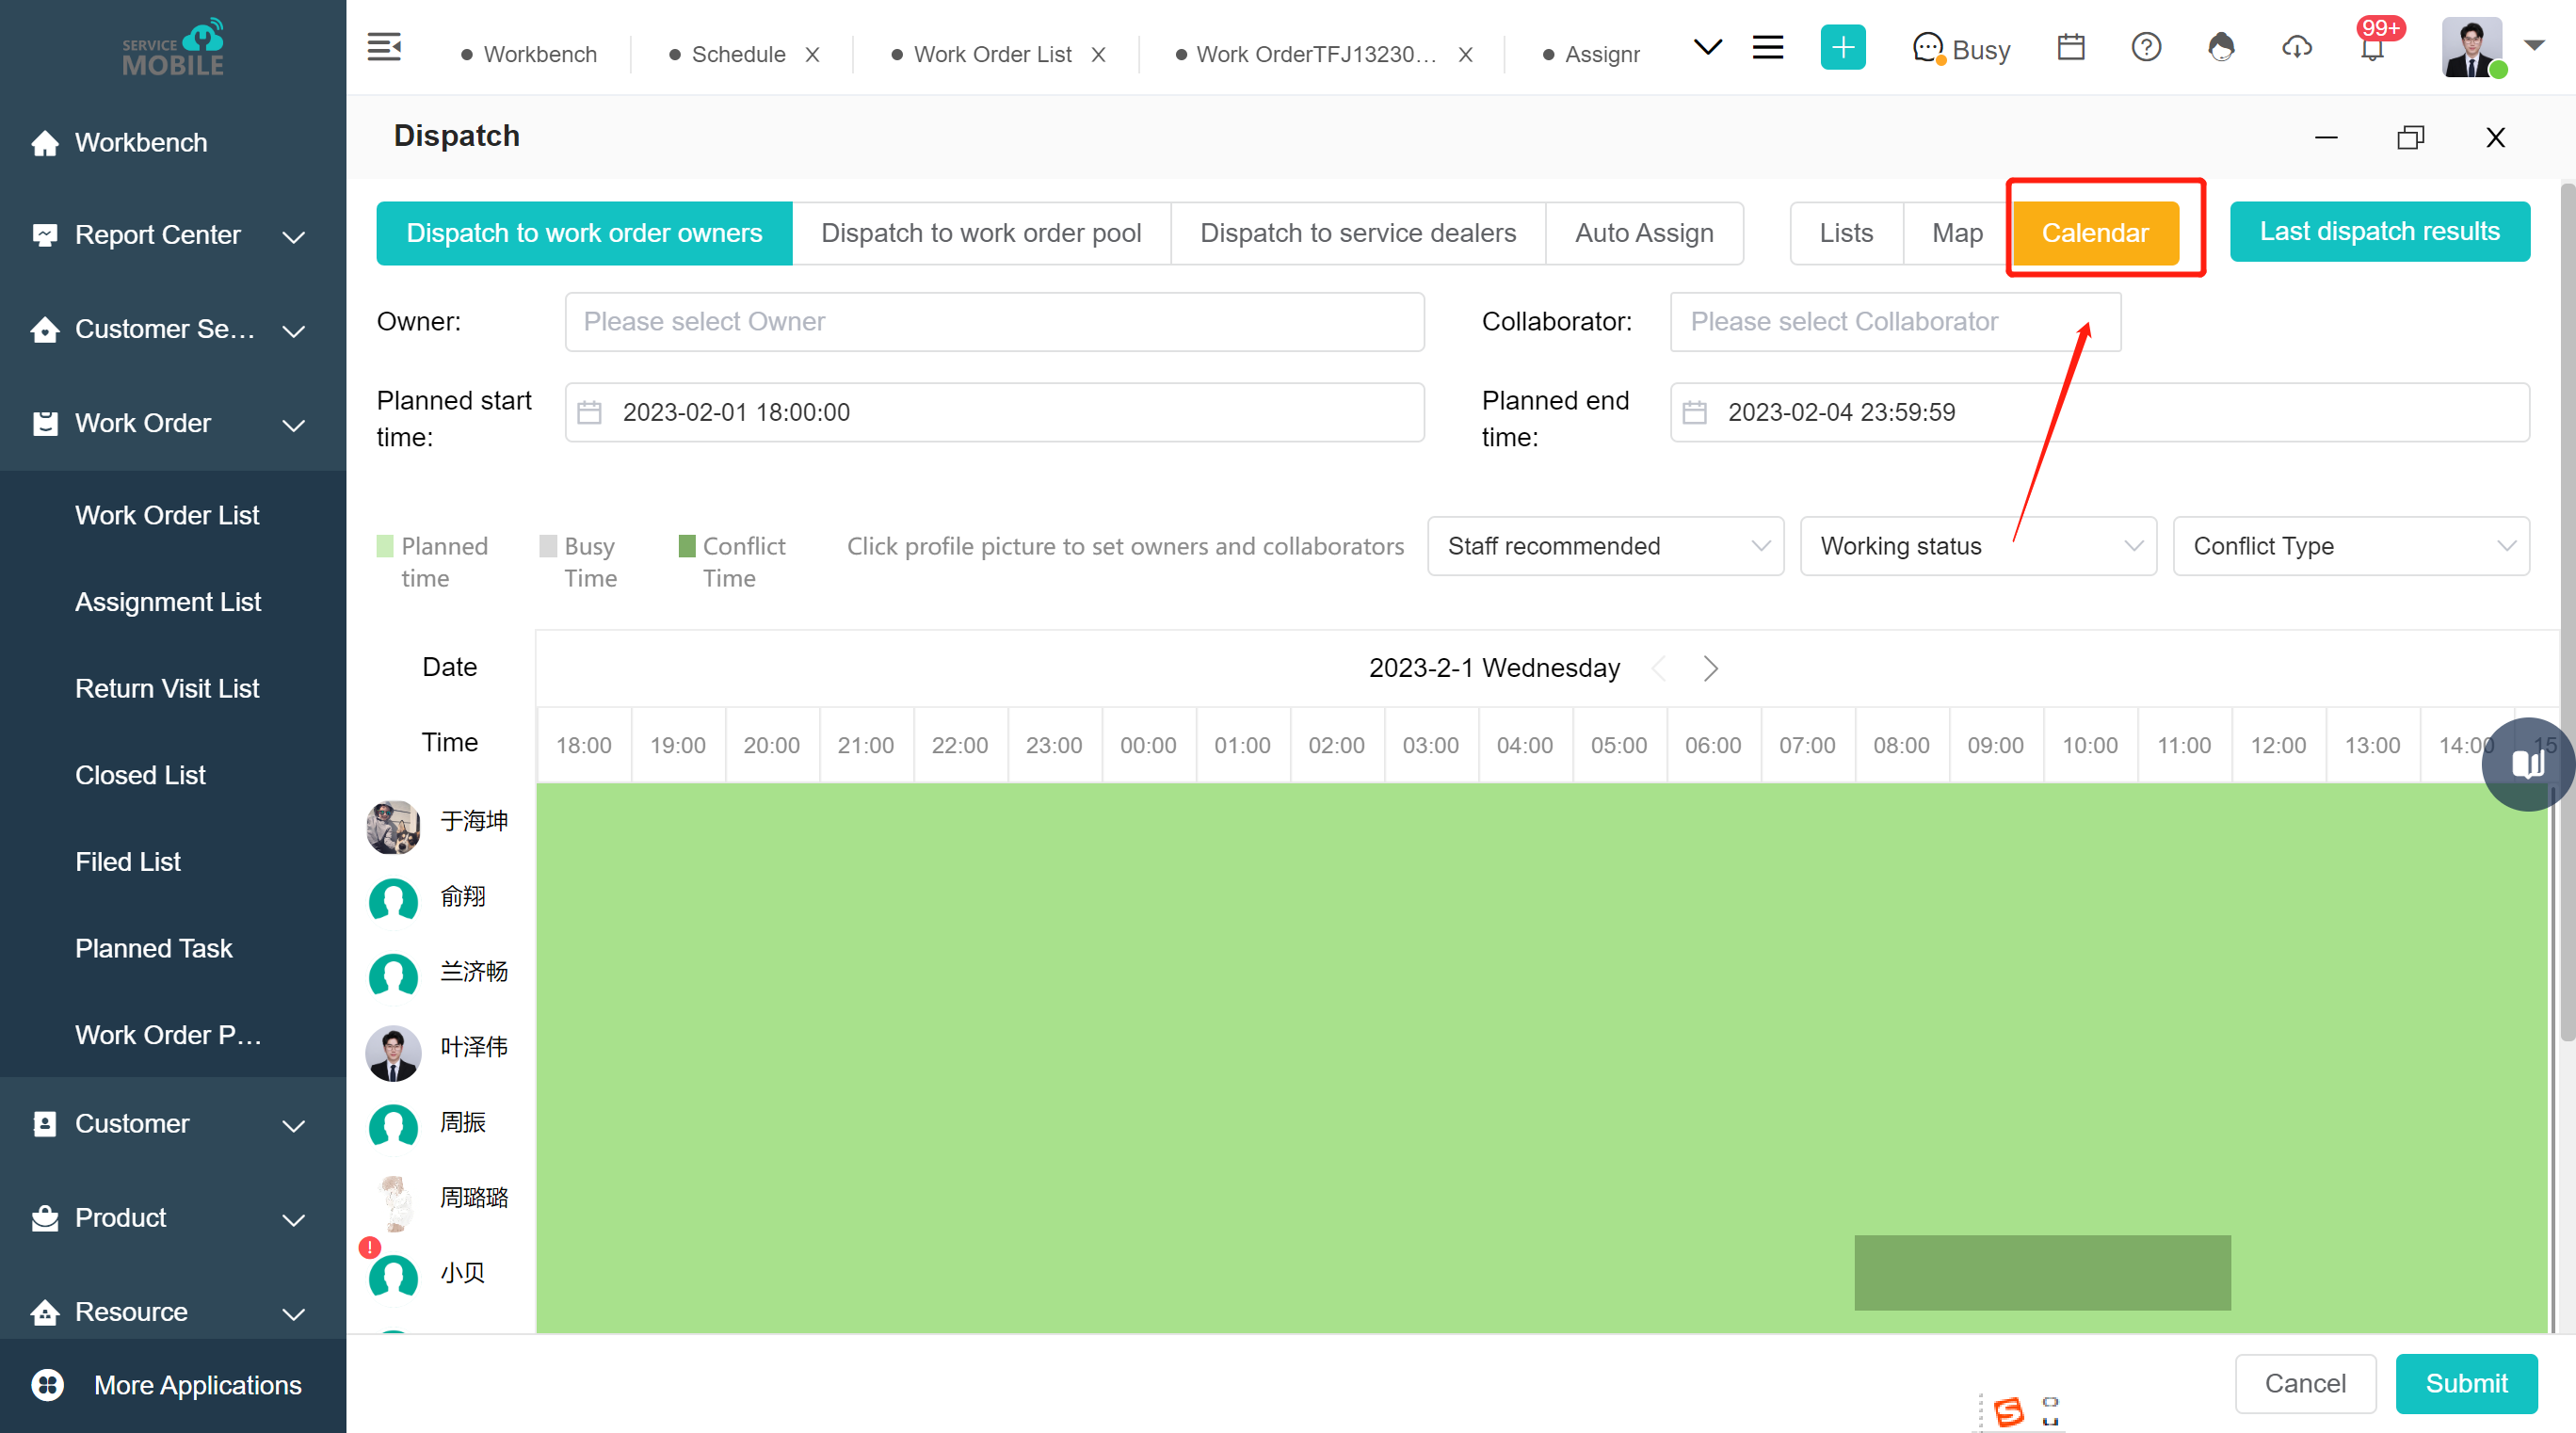Select 周振 profile avatar
Viewport: 2576px width, 1433px height.
(393, 1127)
